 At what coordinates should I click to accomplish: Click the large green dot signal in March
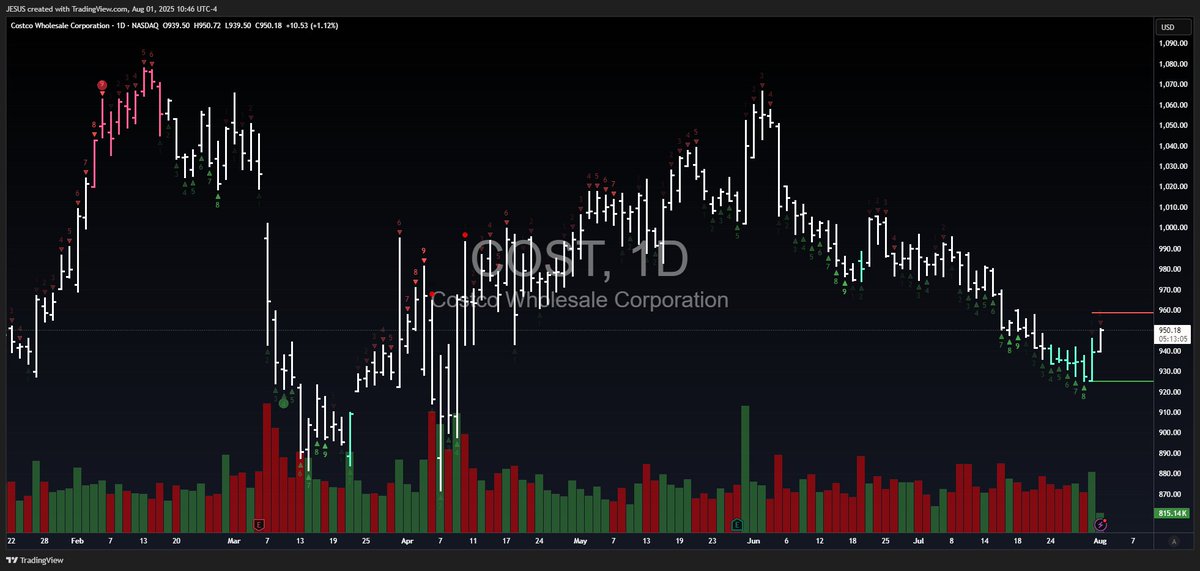[x=283, y=402]
